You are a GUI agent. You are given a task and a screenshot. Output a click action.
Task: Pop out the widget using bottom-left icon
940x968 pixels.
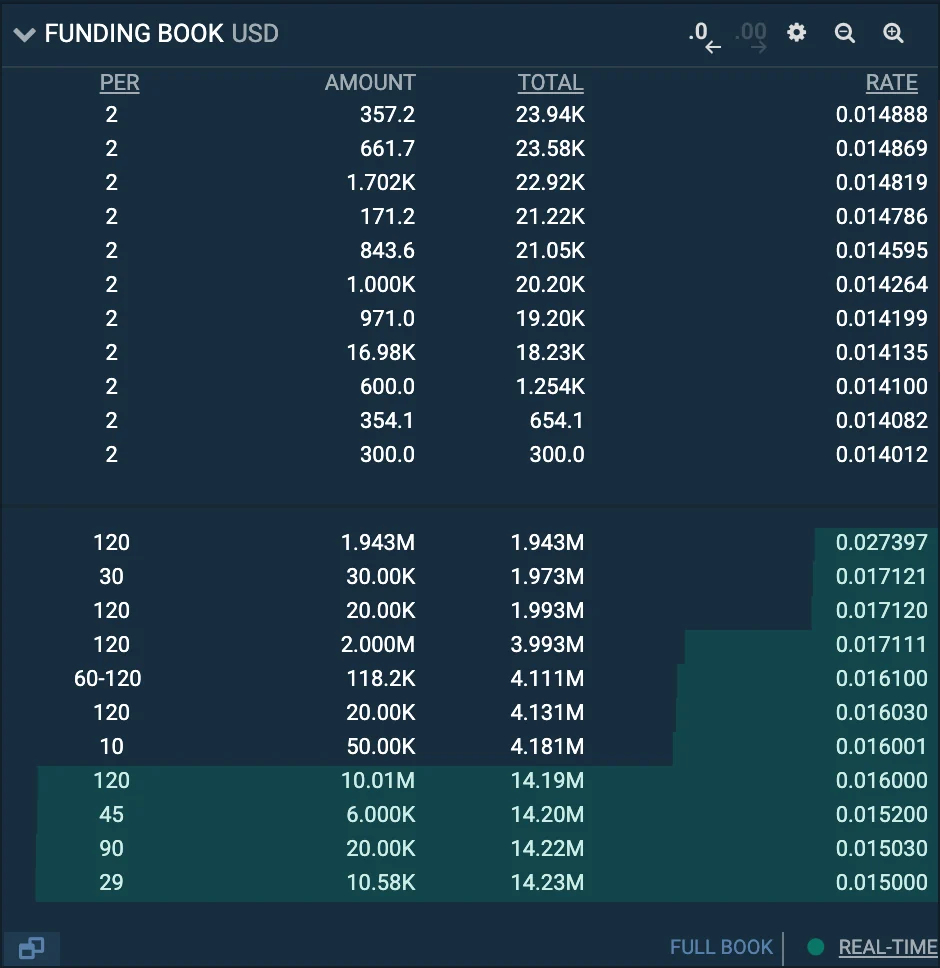[x=31, y=948]
